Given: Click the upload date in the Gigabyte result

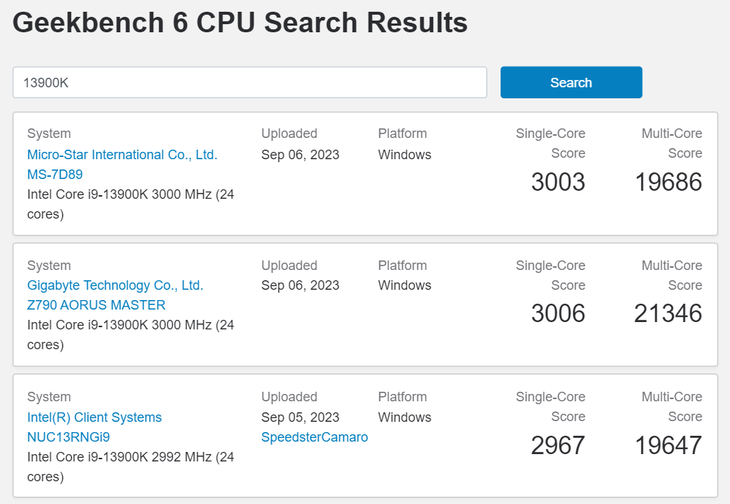Looking at the screenshot, I should coord(300,285).
